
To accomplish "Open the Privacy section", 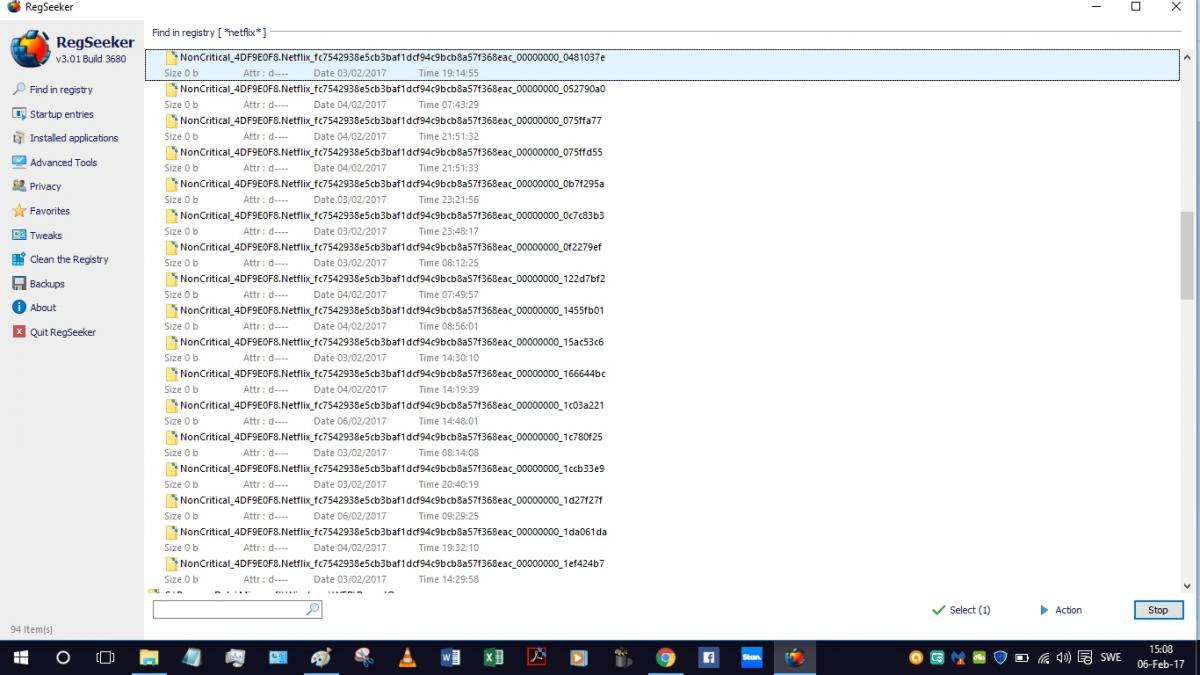I will pos(37,186).
